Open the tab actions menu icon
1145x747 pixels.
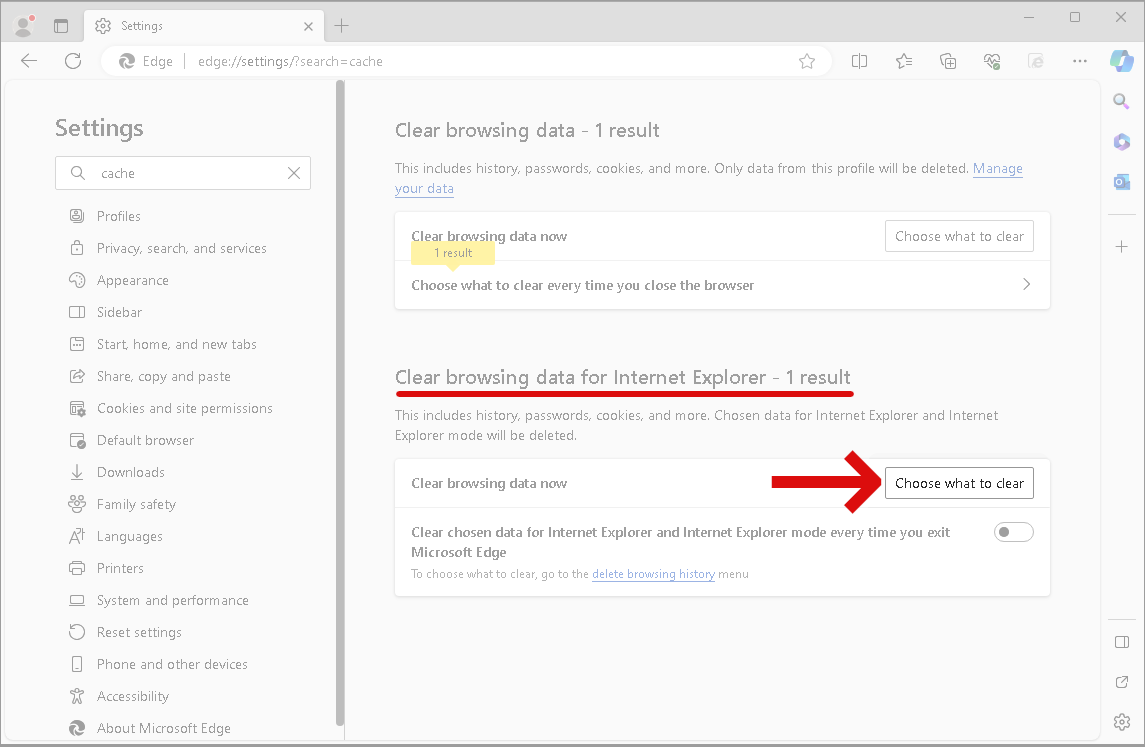click(x=61, y=26)
